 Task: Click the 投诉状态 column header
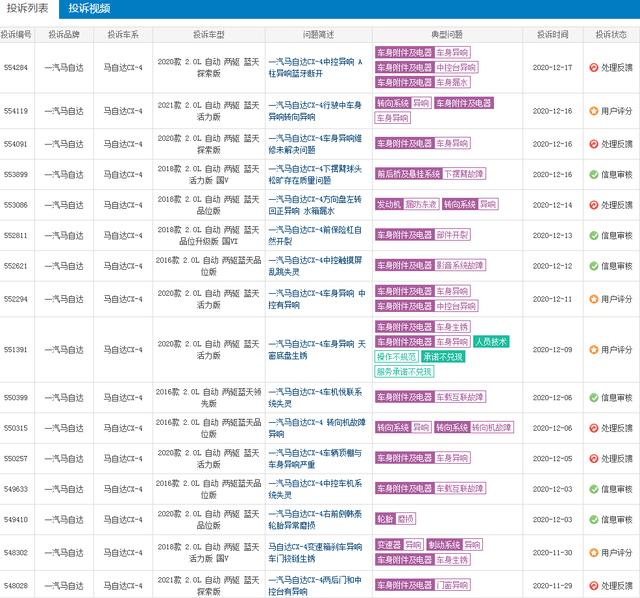(611, 35)
